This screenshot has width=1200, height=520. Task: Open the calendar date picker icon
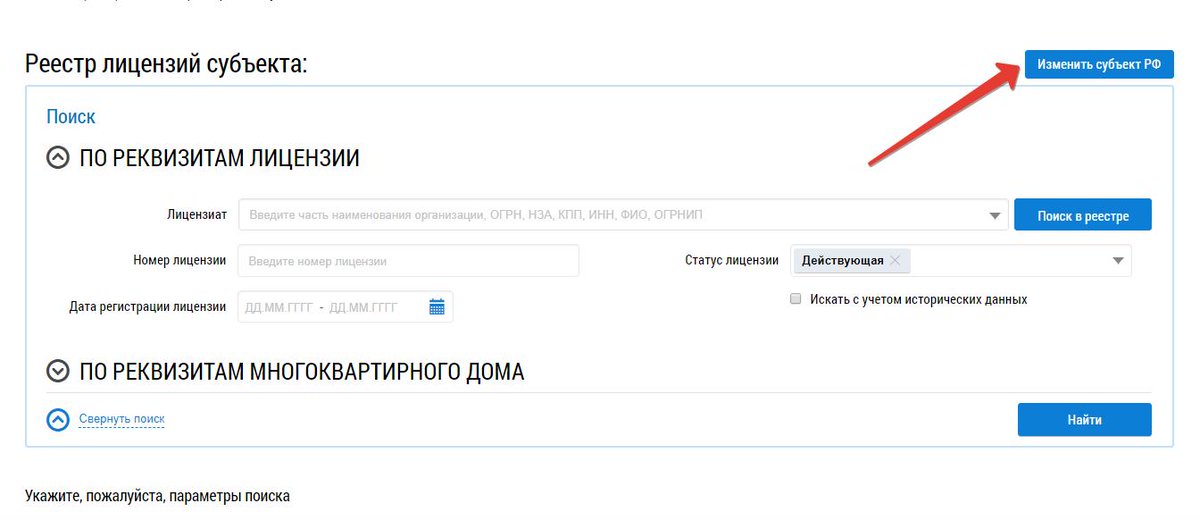[437, 307]
